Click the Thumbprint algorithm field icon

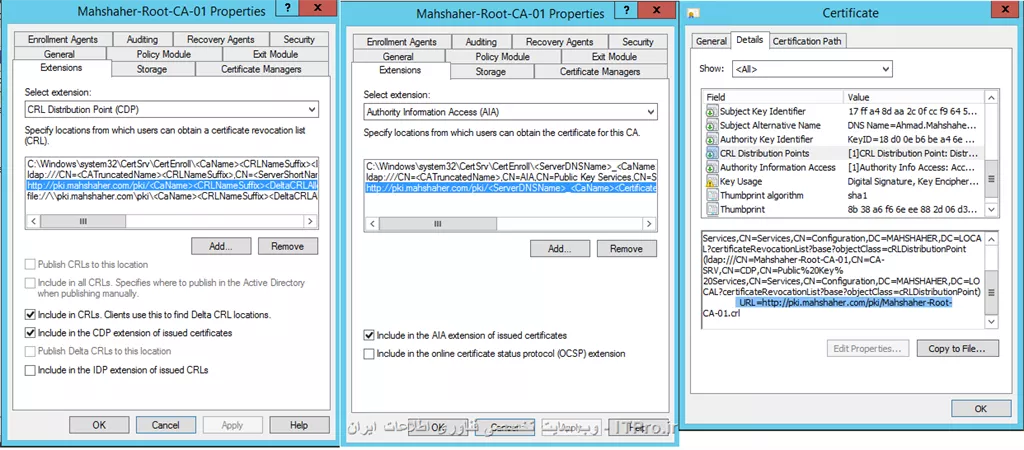(711, 196)
